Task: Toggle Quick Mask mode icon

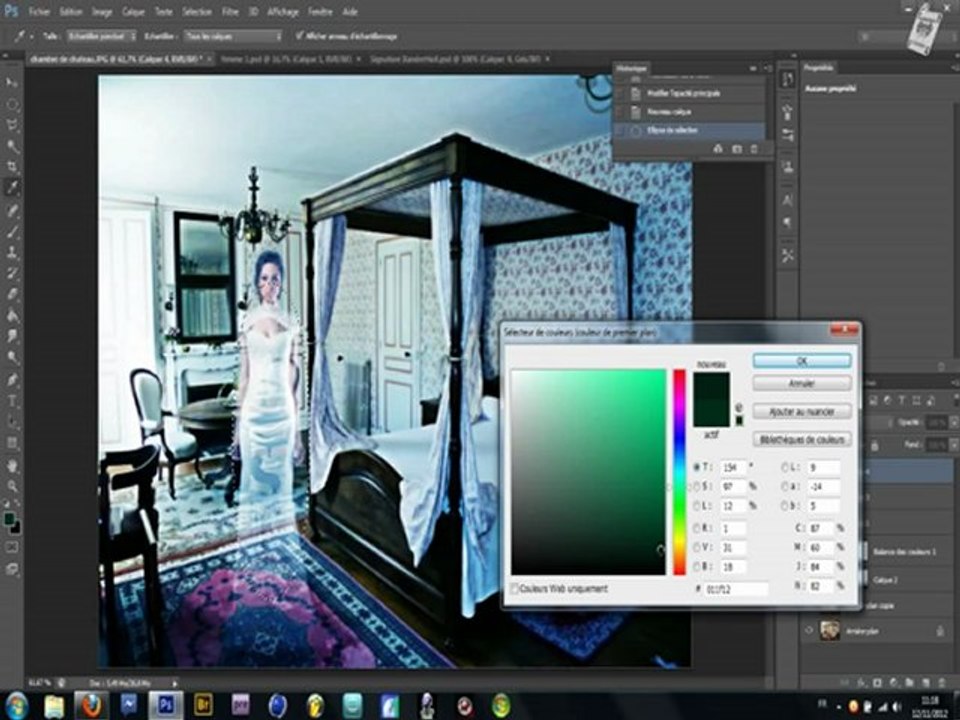Action: (12, 547)
